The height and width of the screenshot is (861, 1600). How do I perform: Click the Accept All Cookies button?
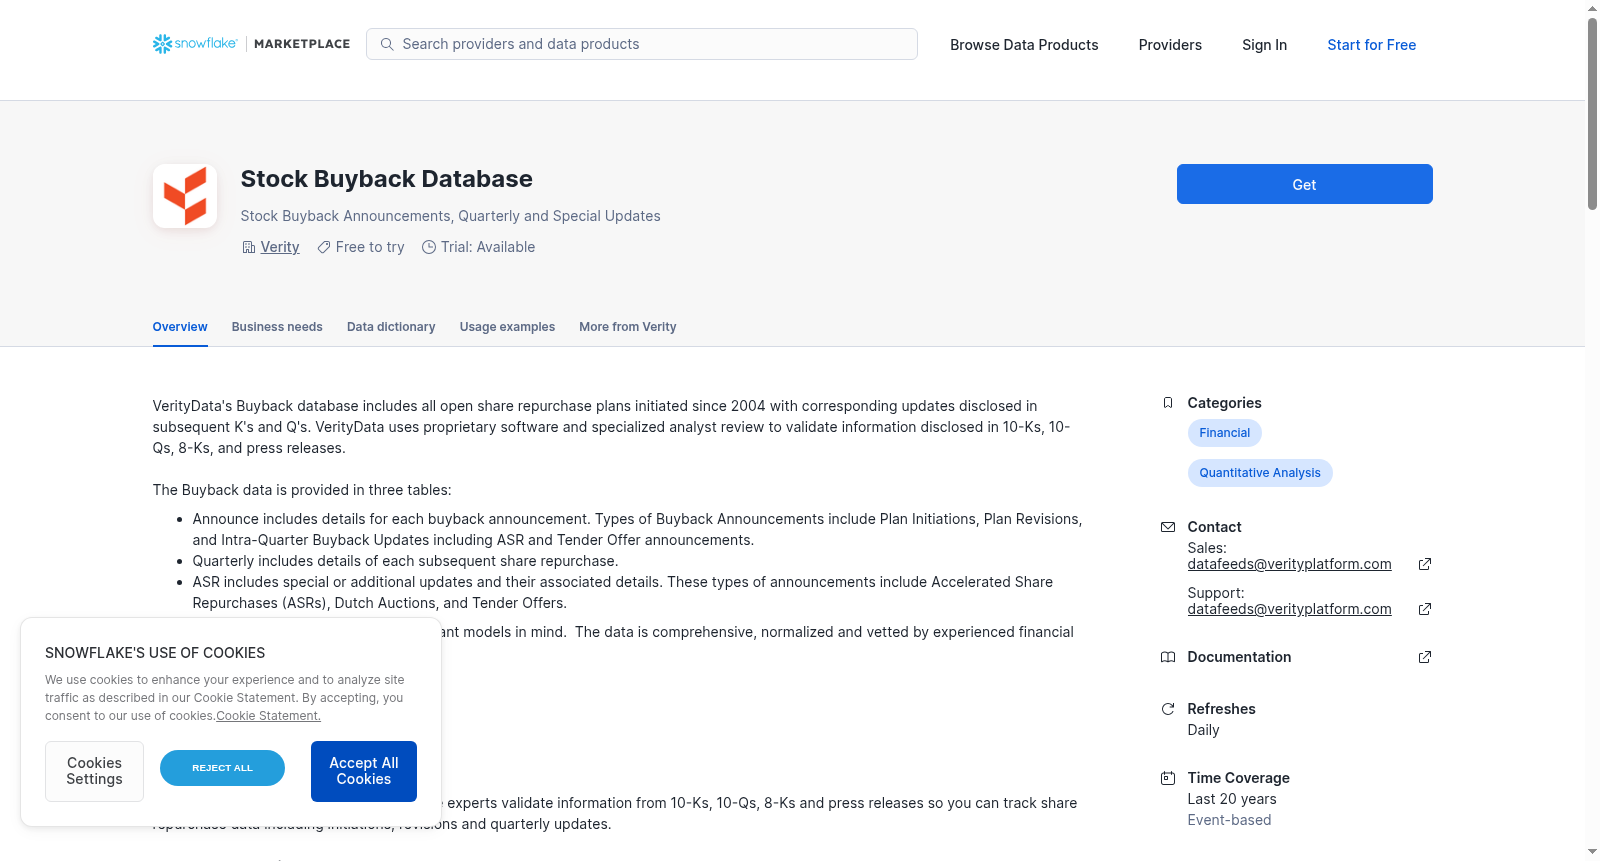(364, 771)
